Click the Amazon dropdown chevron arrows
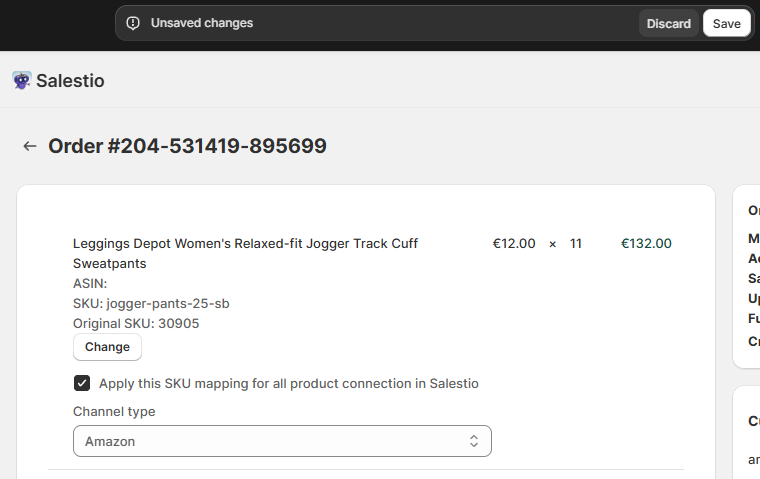The width and height of the screenshot is (760, 479). coord(474,441)
